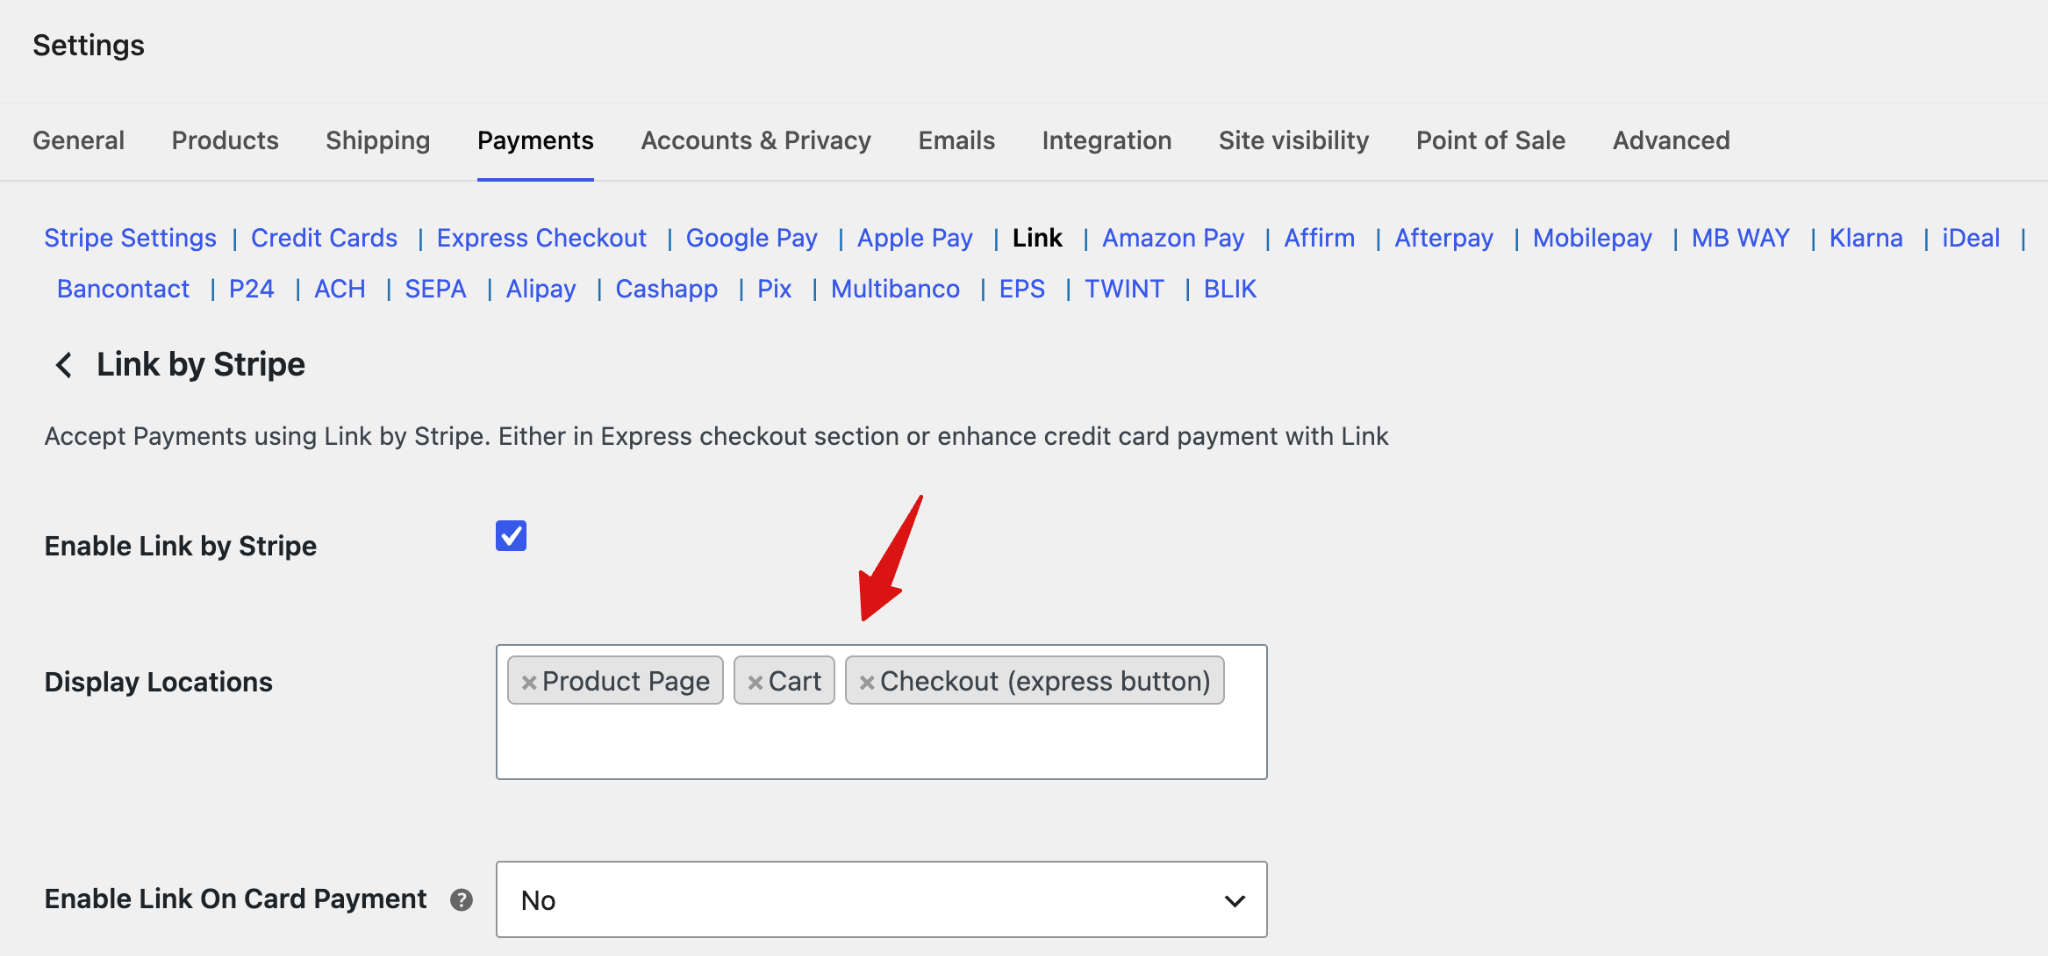Open Amazon Pay settings link
The image size is (2048, 956).
point(1173,238)
